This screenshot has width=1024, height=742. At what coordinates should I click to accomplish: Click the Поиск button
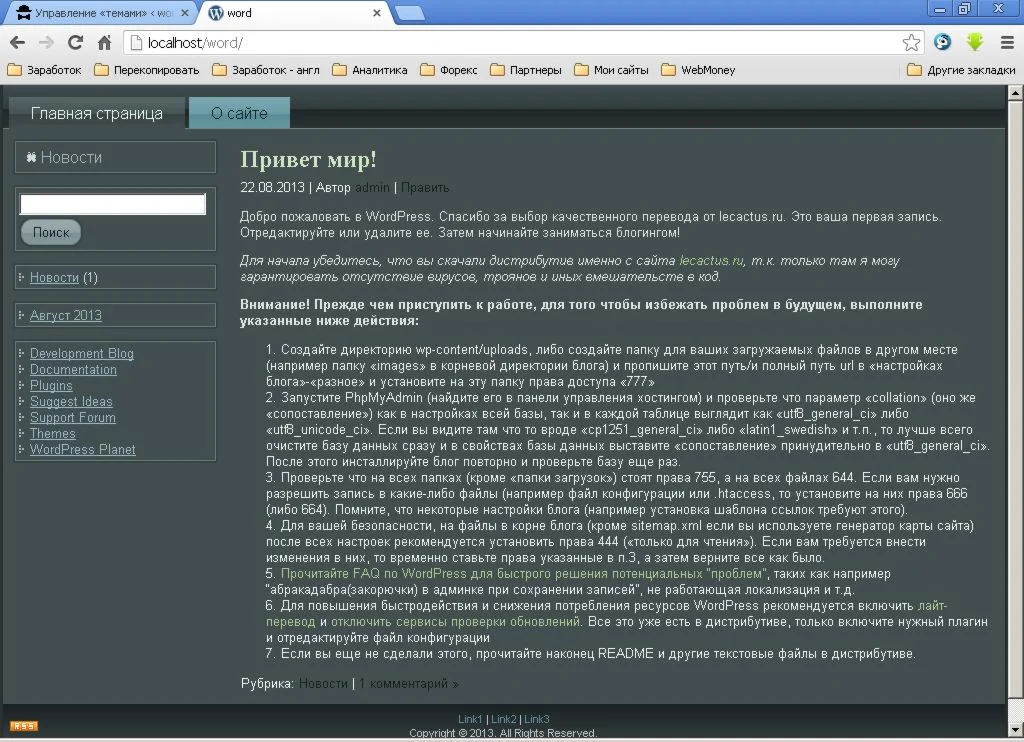click(50, 232)
